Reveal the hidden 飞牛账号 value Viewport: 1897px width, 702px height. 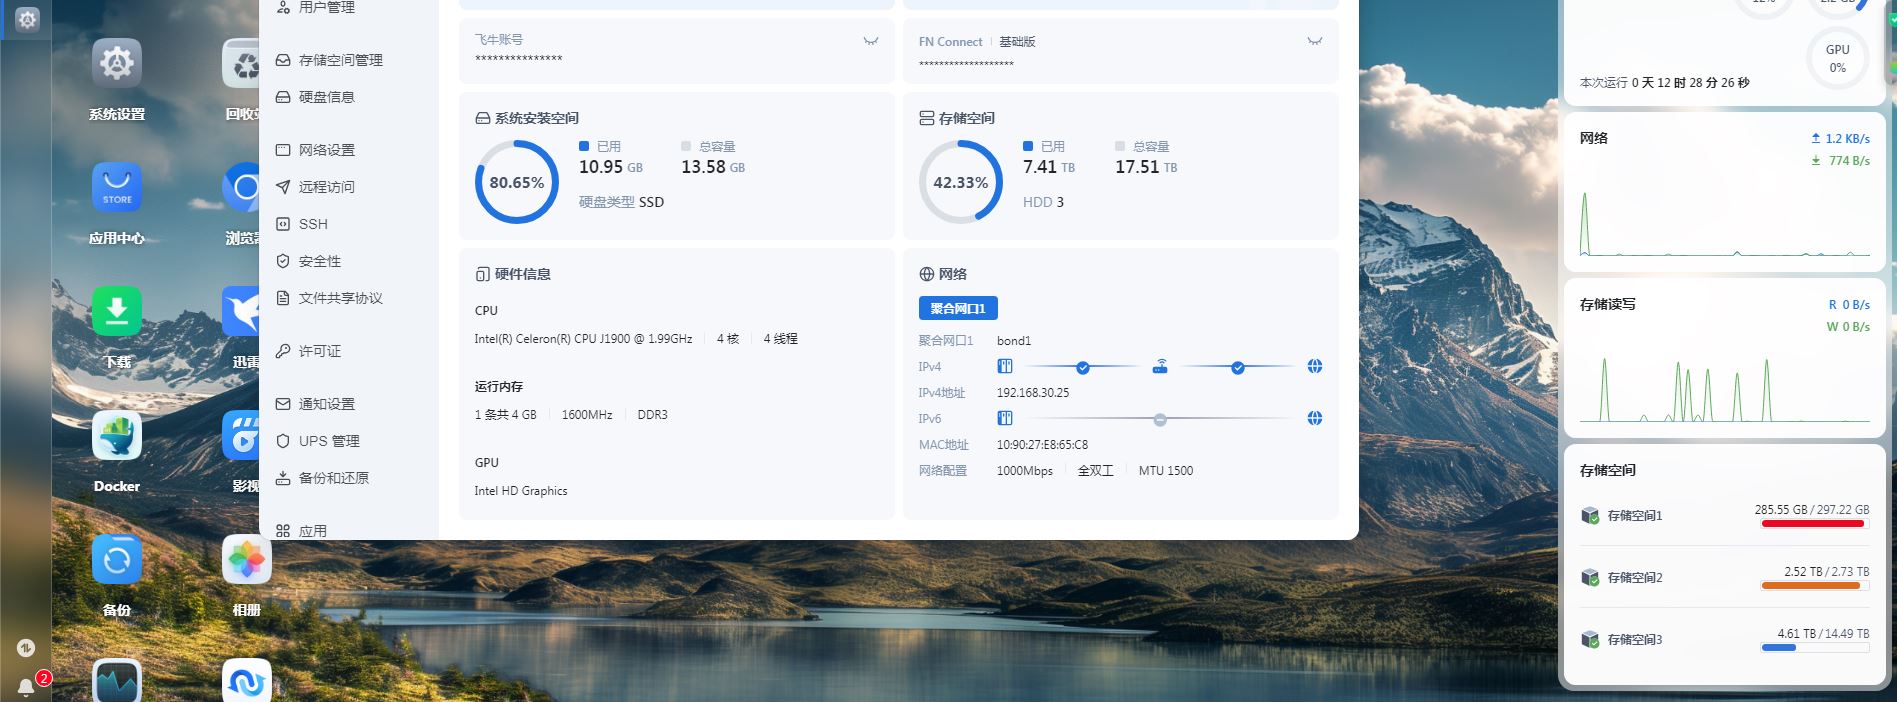coord(871,41)
